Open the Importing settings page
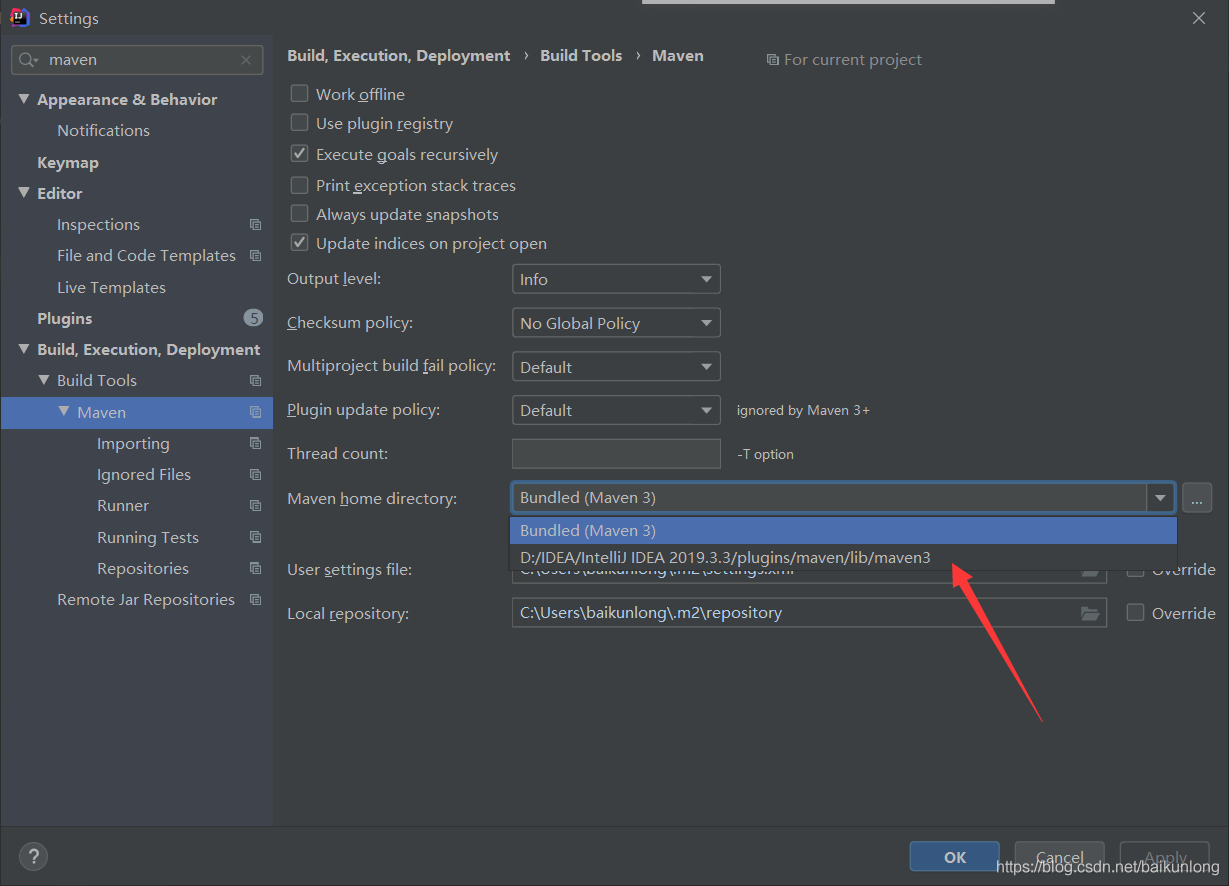Screen dimensions: 1229x886 click(133, 444)
